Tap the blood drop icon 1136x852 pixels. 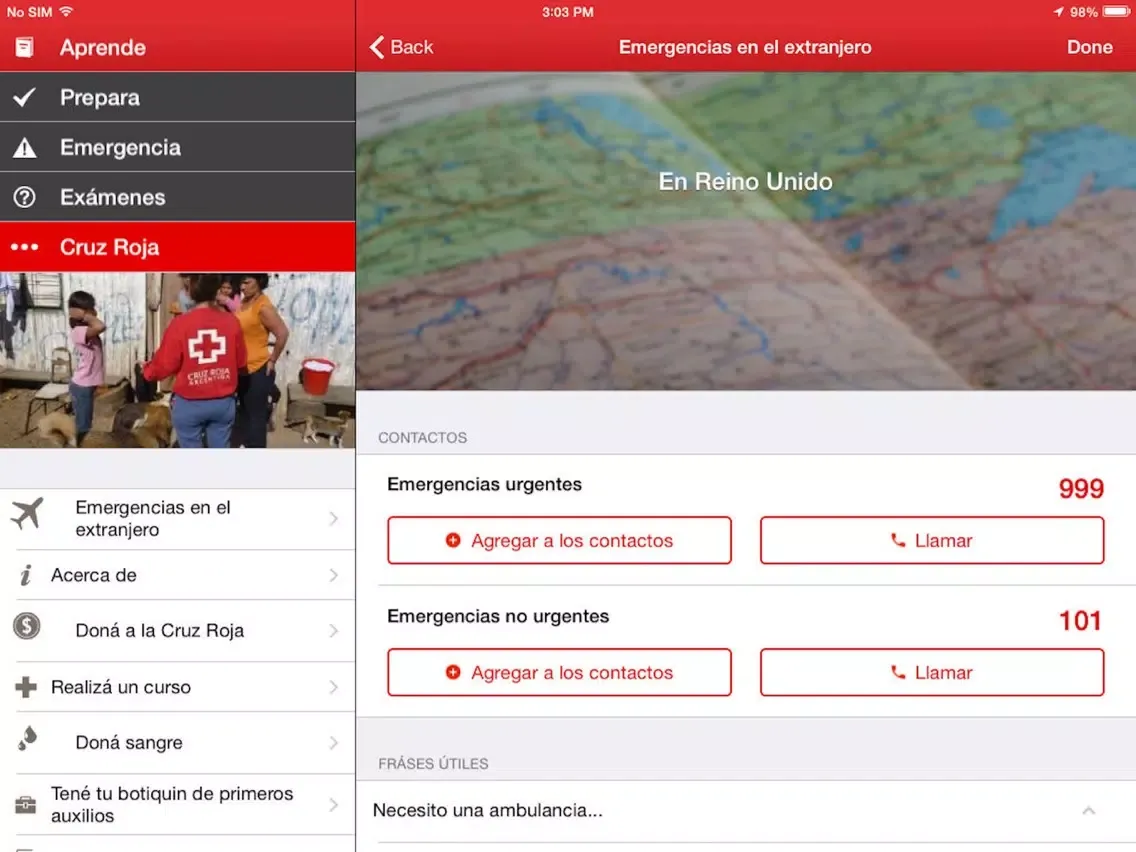(28, 738)
